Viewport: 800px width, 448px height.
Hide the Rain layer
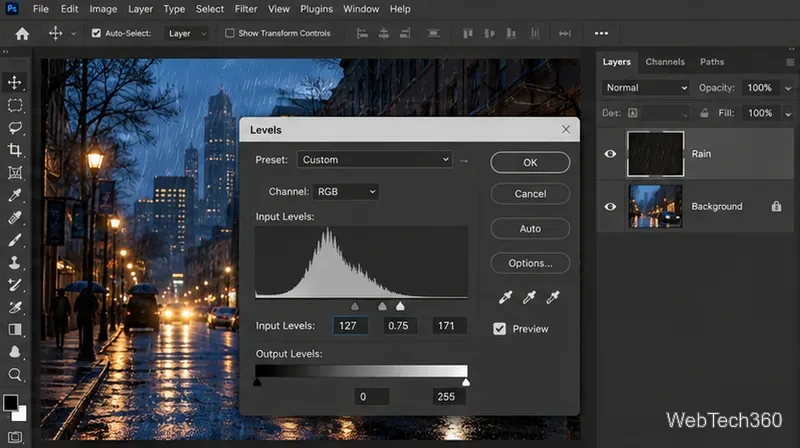click(x=610, y=154)
